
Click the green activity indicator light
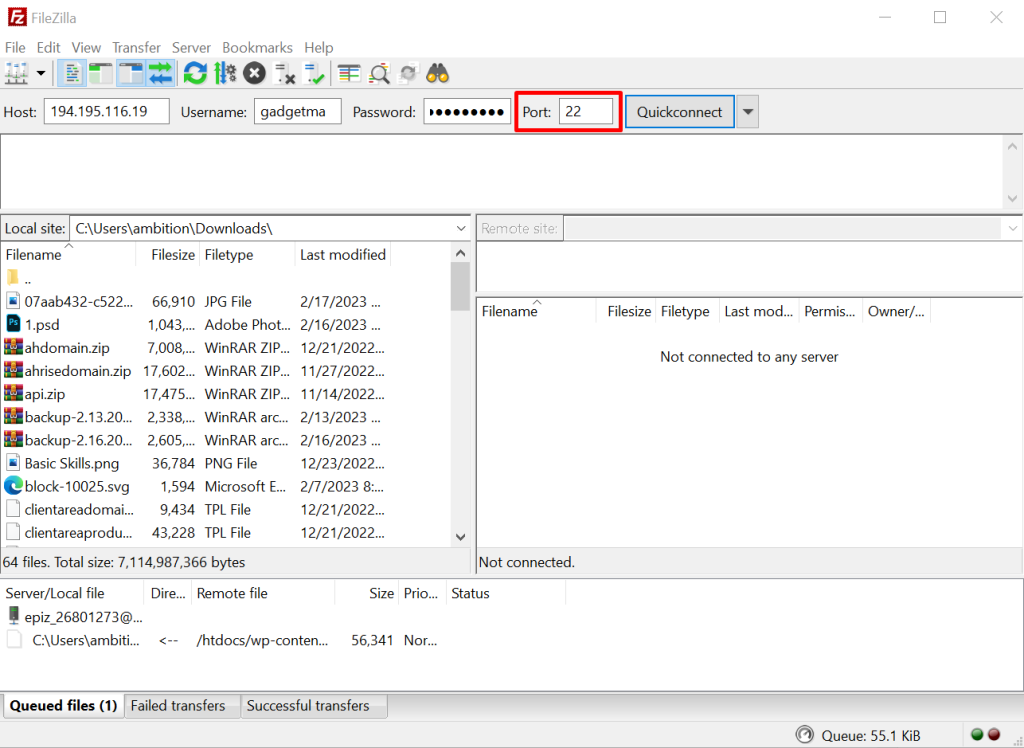pyautogui.click(x=978, y=734)
